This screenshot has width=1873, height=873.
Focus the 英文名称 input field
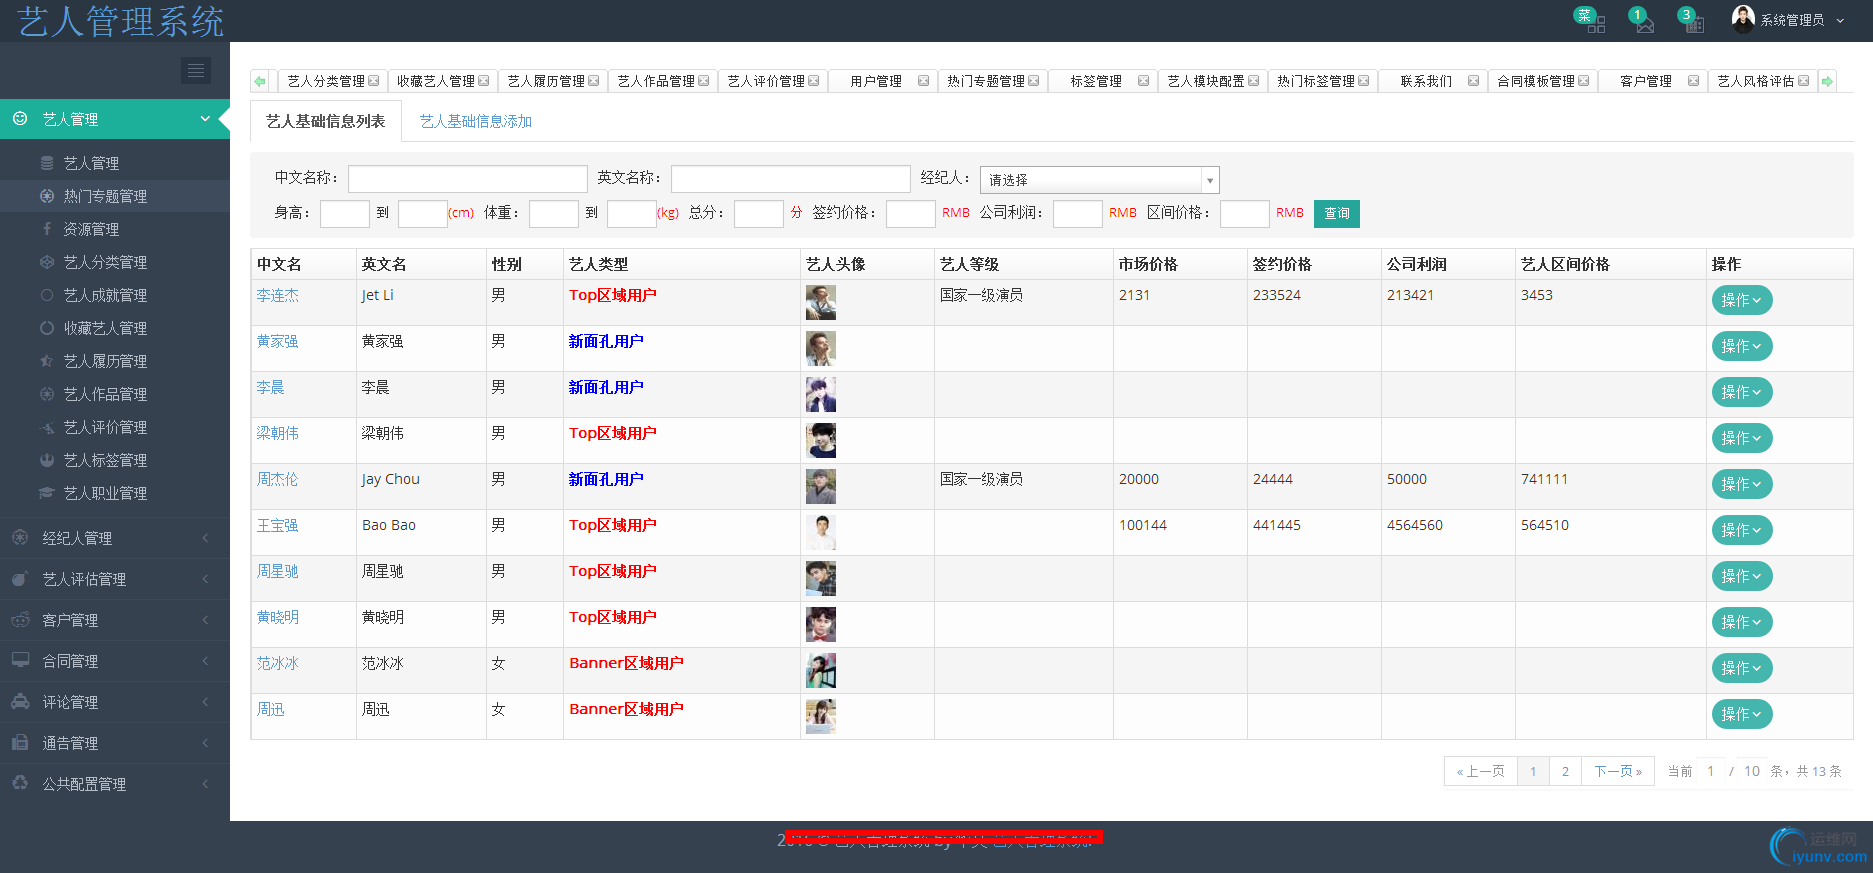790,179
